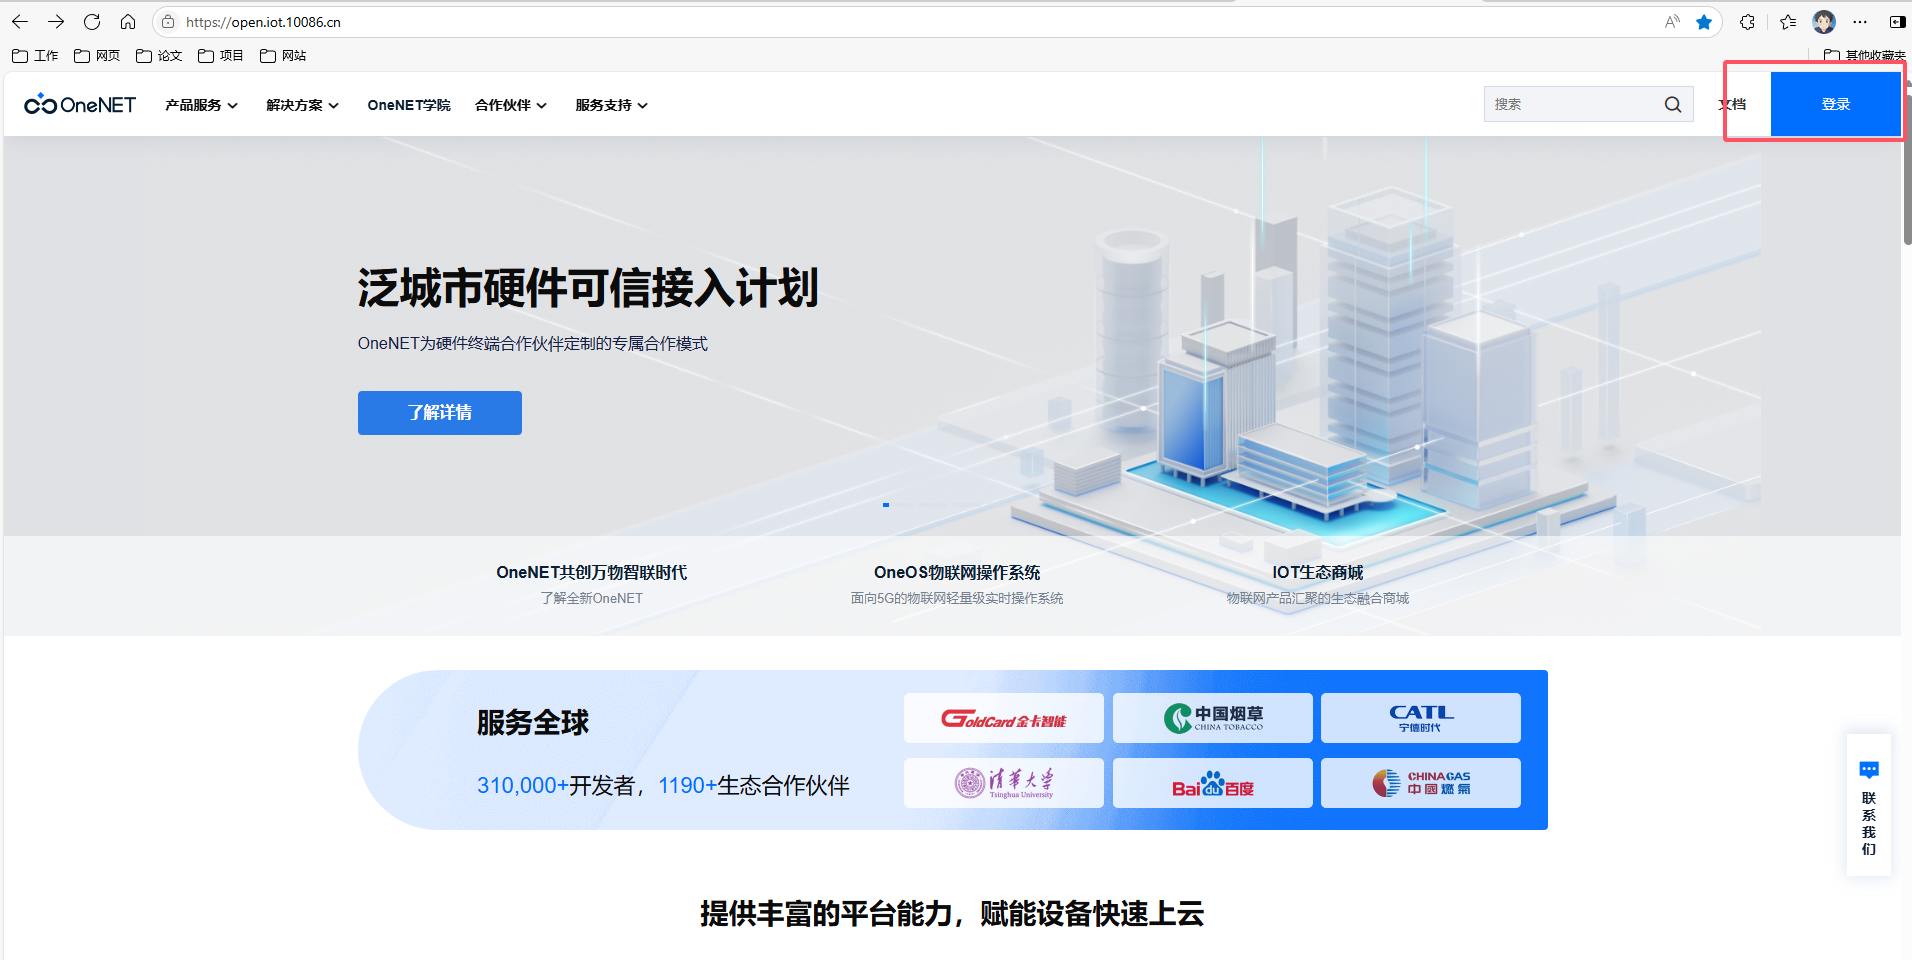Open the contact us chat widget

point(1868,806)
